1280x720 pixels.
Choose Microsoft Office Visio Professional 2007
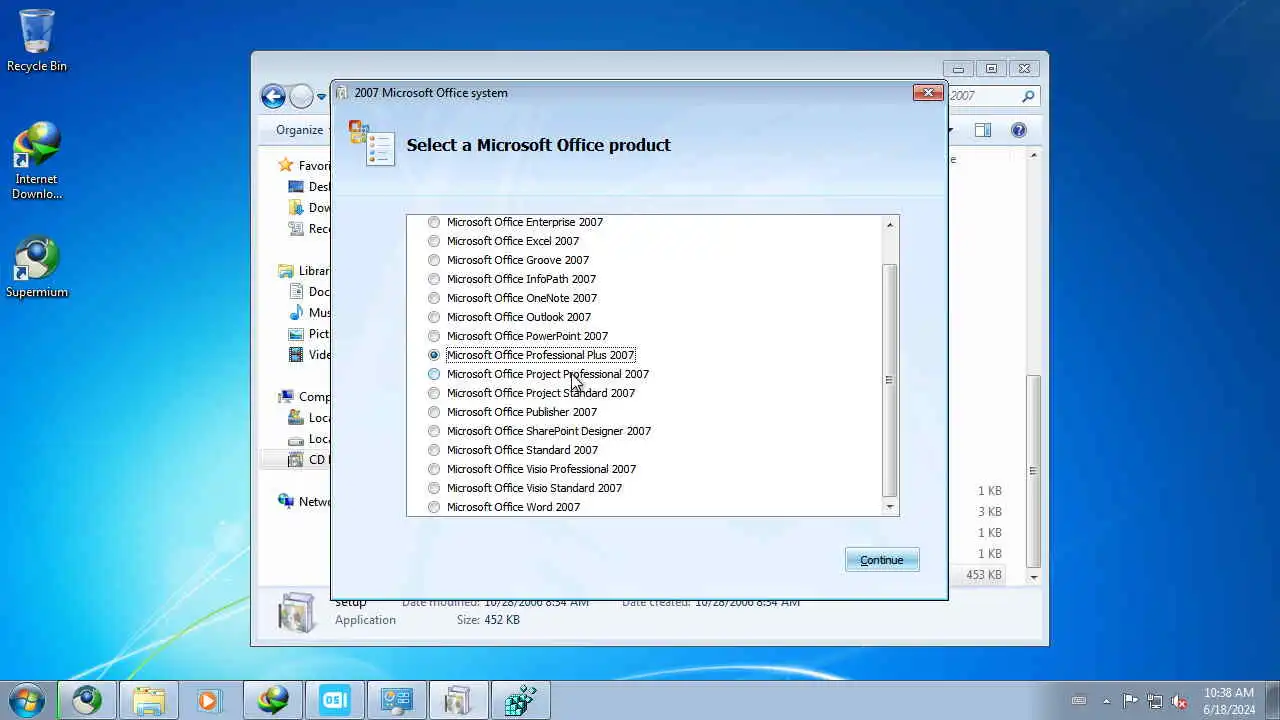tap(434, 469)
